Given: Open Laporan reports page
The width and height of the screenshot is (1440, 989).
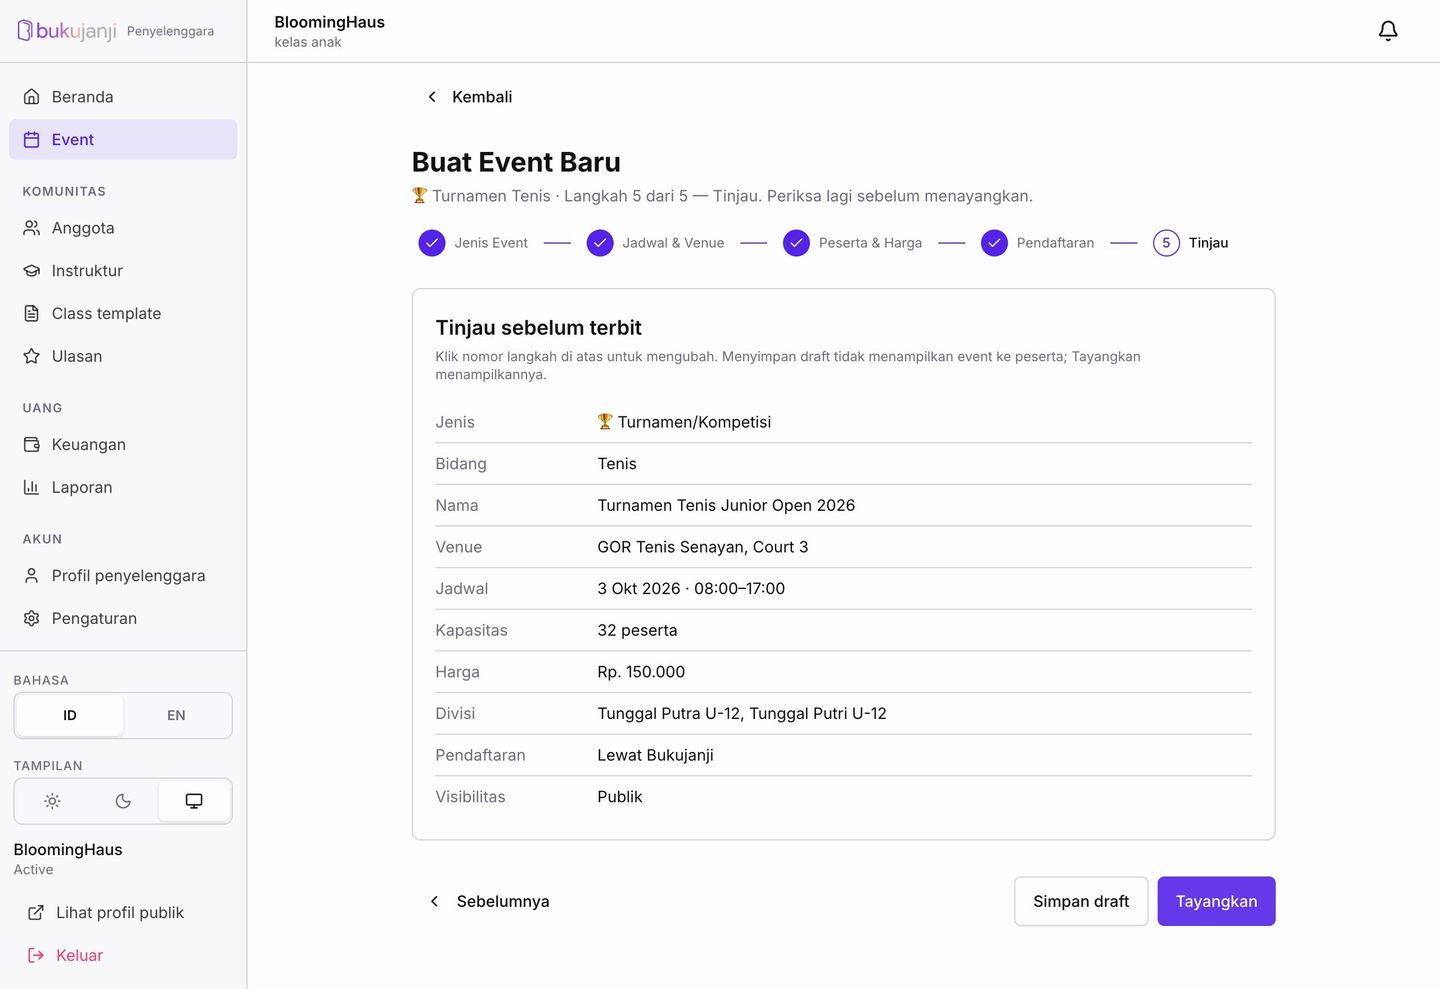Looking at the screenshot, I should (123, 488).
